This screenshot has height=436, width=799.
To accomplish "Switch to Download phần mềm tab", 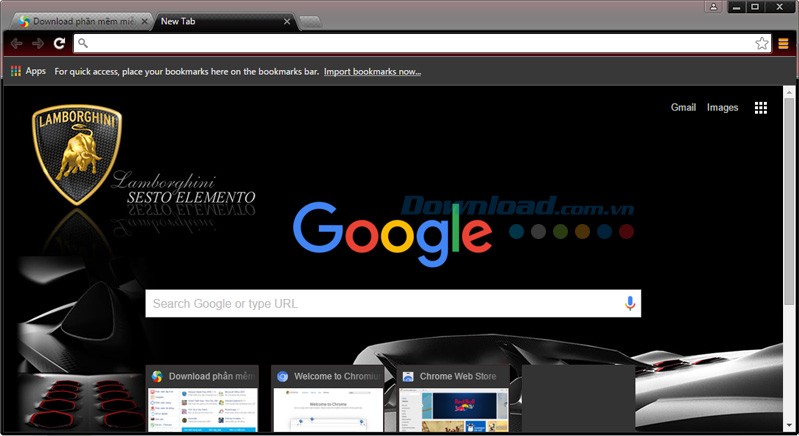I will coord(80,21).
